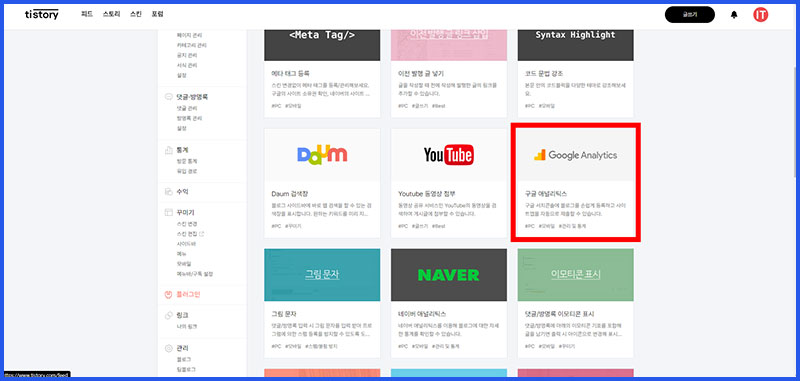Screen dimensions: 800x381
Task: Open 메뉴 under 꾸미기
Action: (182, 254)
